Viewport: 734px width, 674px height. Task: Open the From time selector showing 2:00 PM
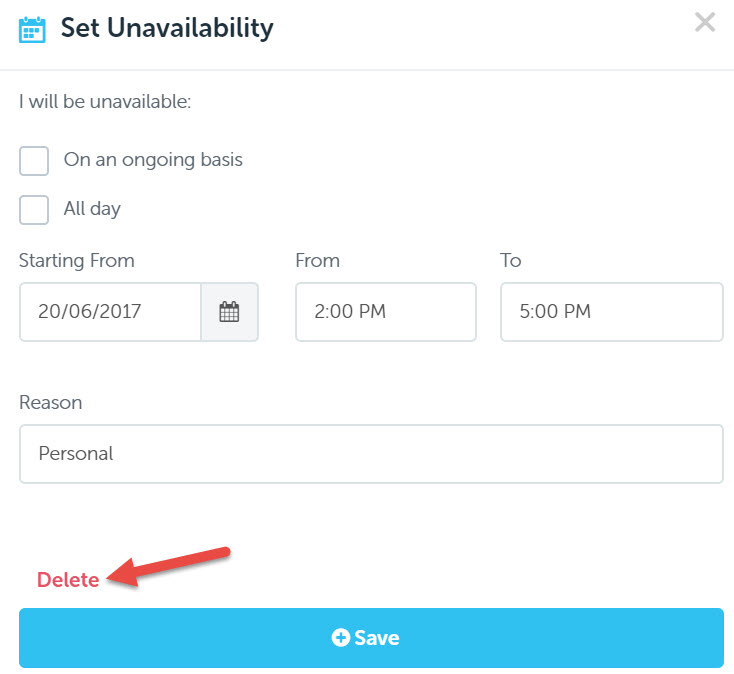(386, 312)
